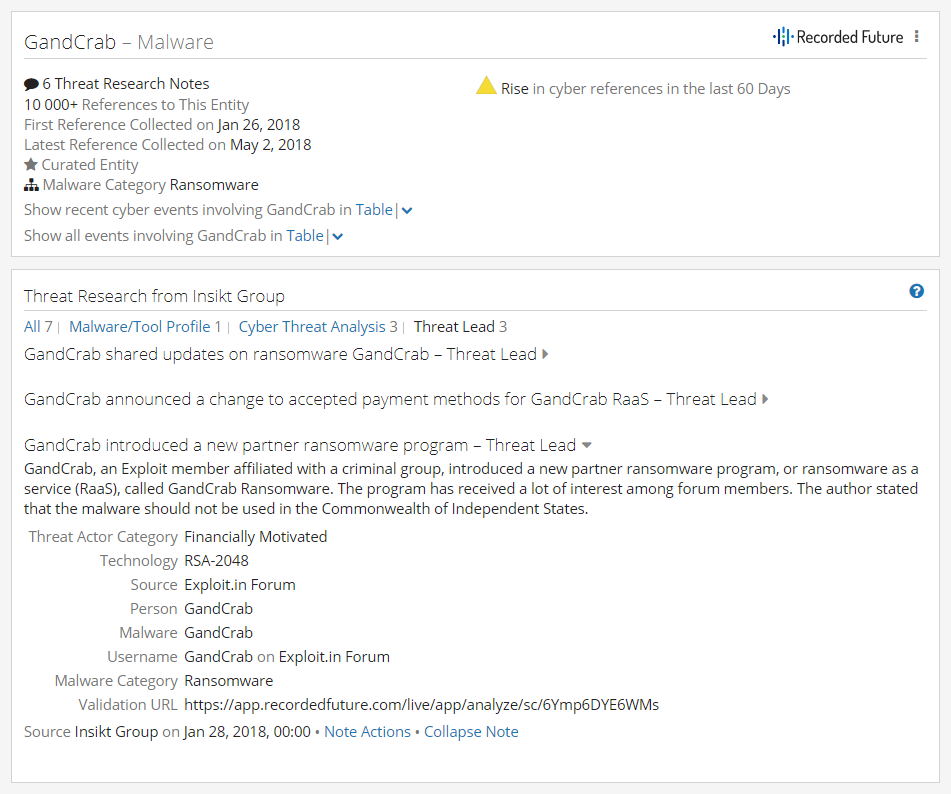
Task: Open the Validation URL link
Action: tap(422, 705)
